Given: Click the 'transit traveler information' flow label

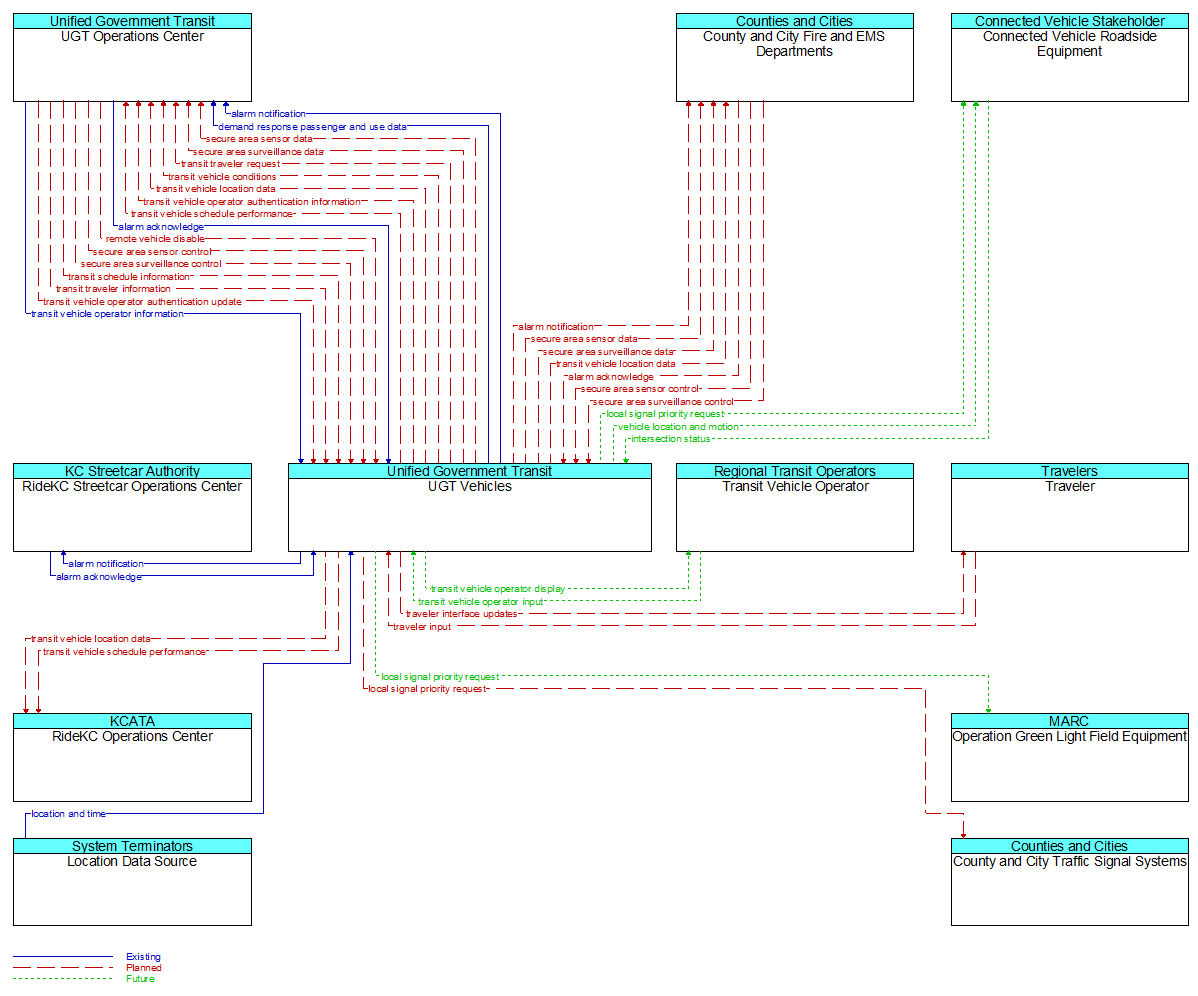Looking at the screenshot, I should 113,289.
